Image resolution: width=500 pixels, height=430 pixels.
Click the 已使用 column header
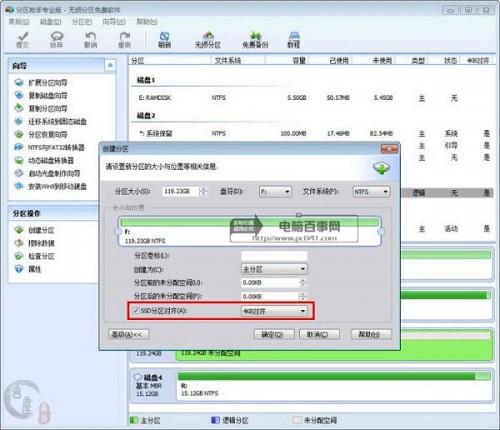click(x=331, y=60)
